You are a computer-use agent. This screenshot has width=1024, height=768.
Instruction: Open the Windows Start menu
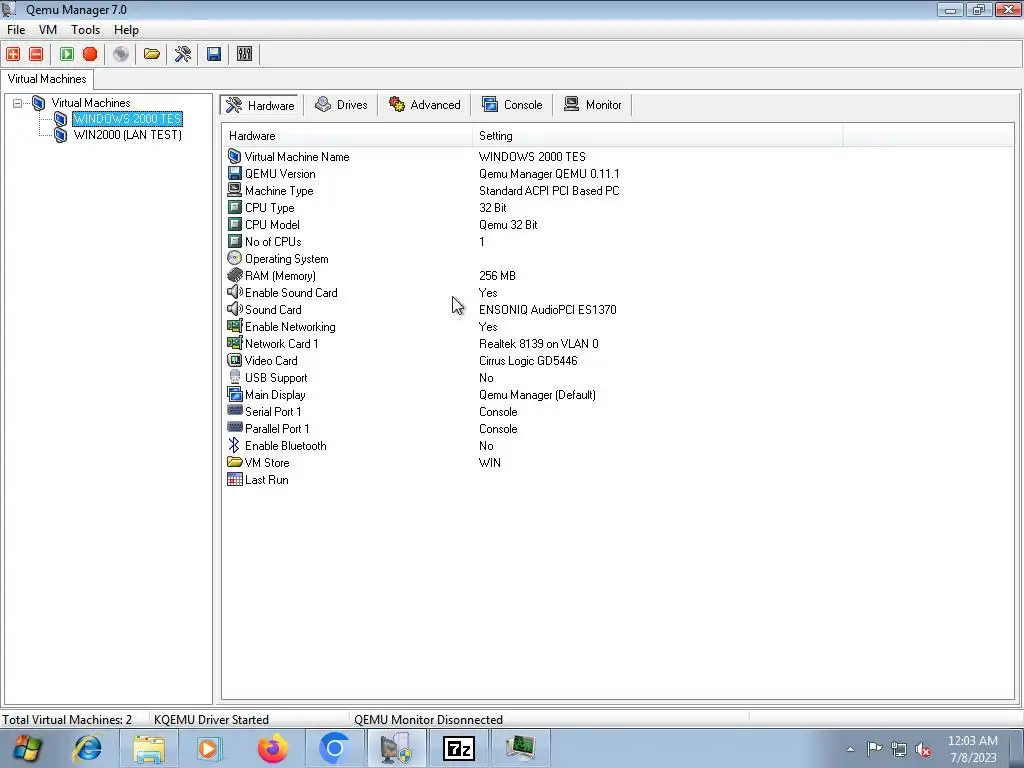pyautogui.click(x=26, y=748)
